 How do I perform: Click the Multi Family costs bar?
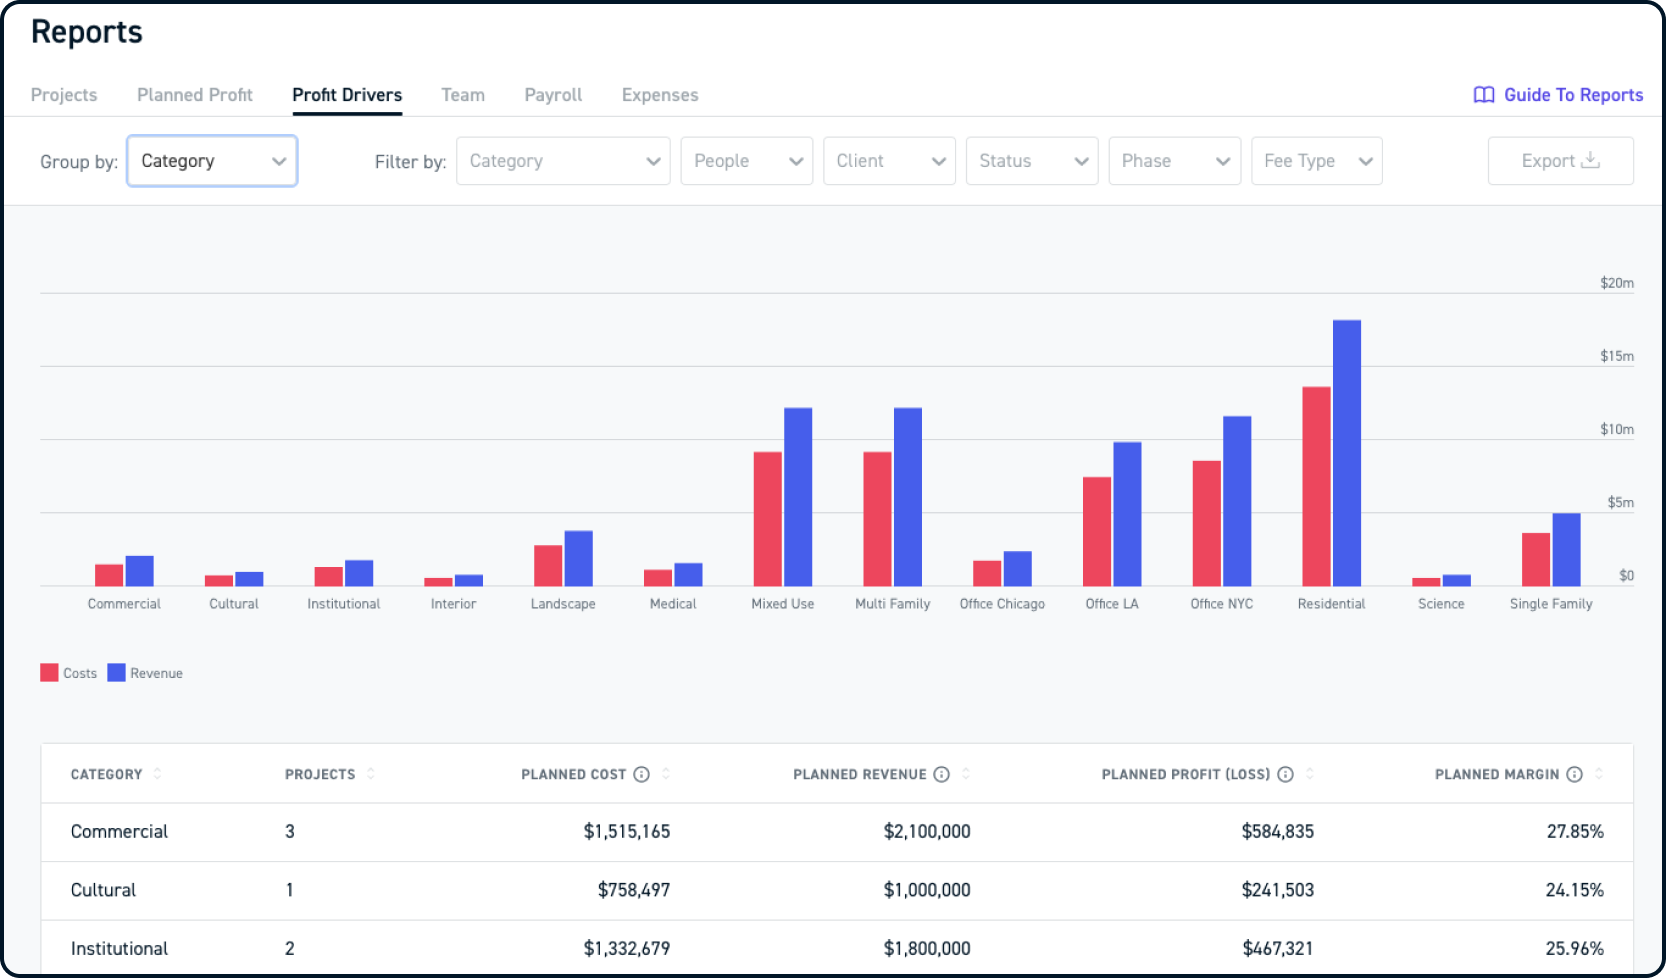pos(877,519)
